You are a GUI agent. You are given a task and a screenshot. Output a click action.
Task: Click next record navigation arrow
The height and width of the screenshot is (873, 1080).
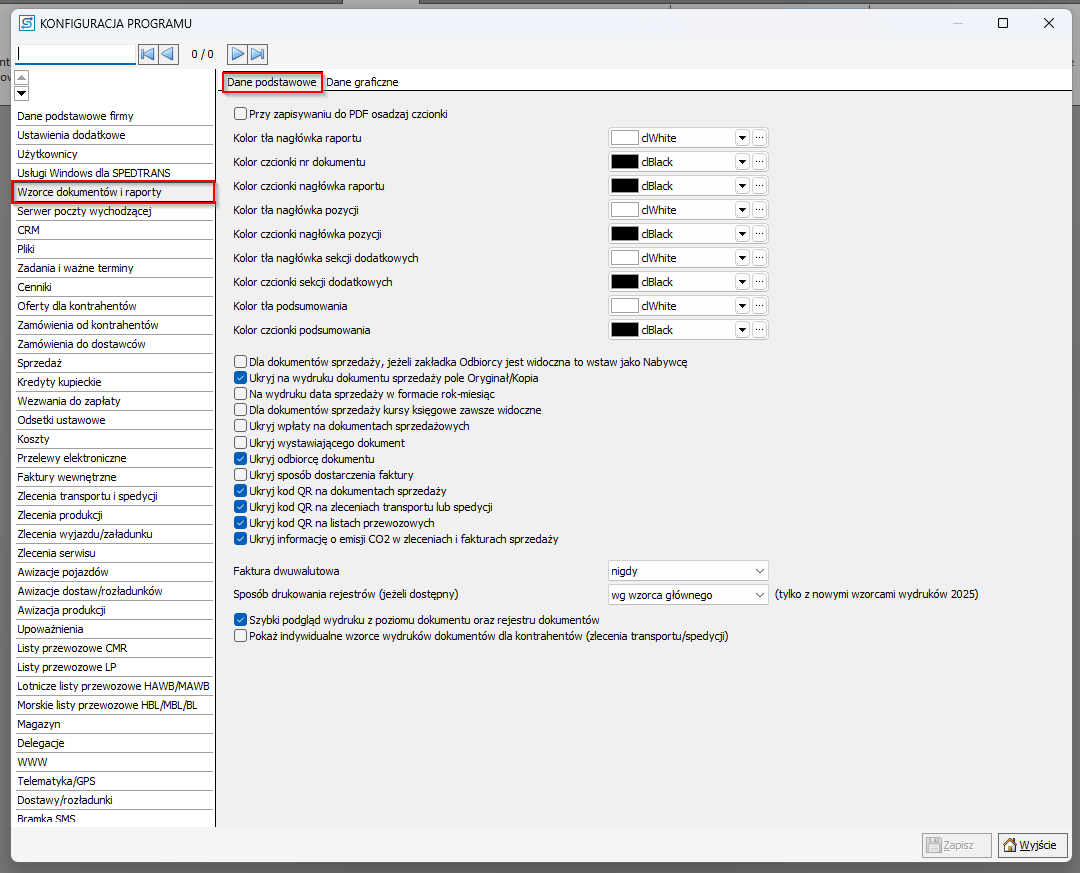237,54
